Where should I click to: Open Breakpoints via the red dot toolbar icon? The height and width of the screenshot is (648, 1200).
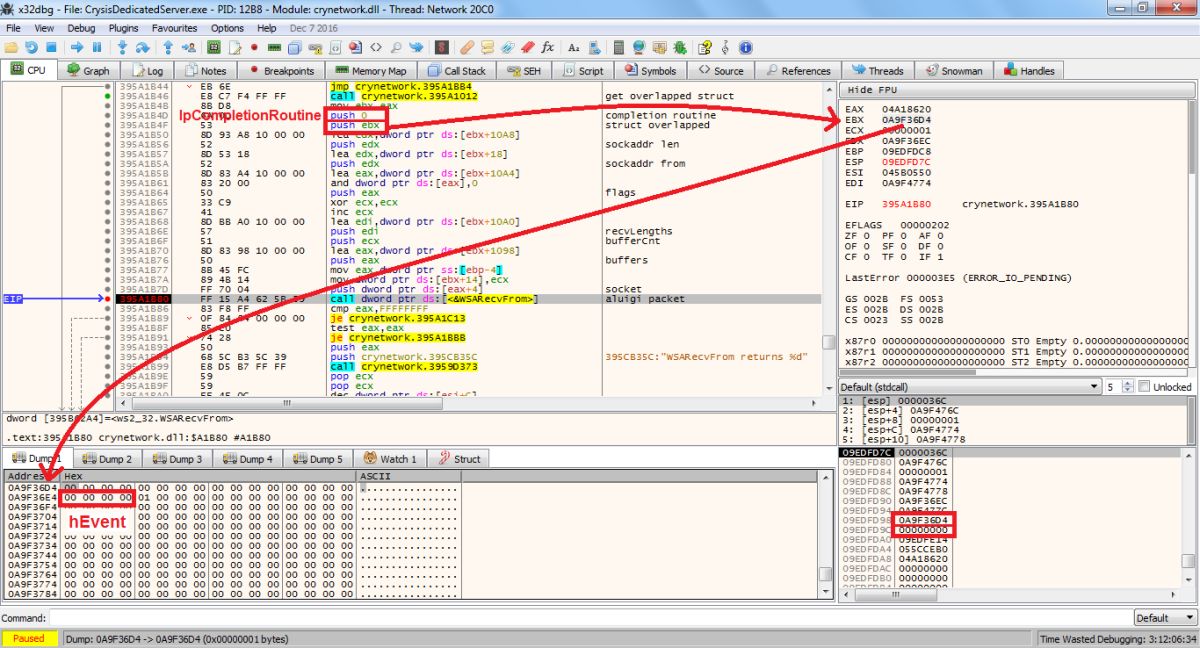tap(255, 47)
